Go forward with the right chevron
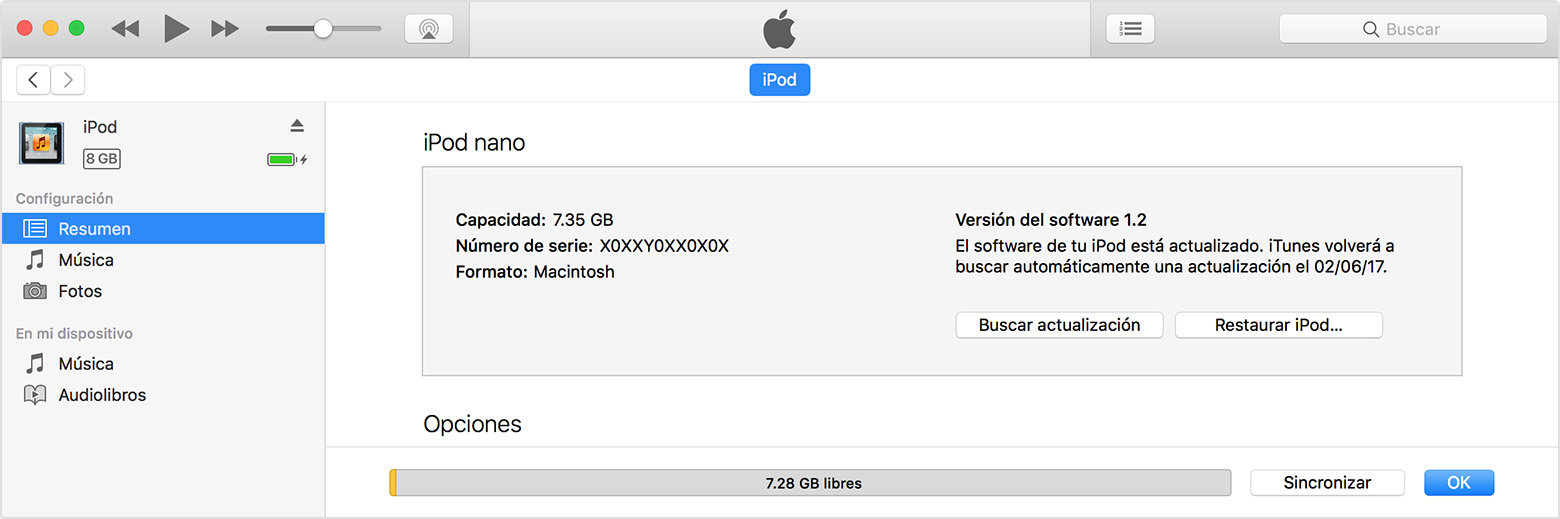 point(68,80)
